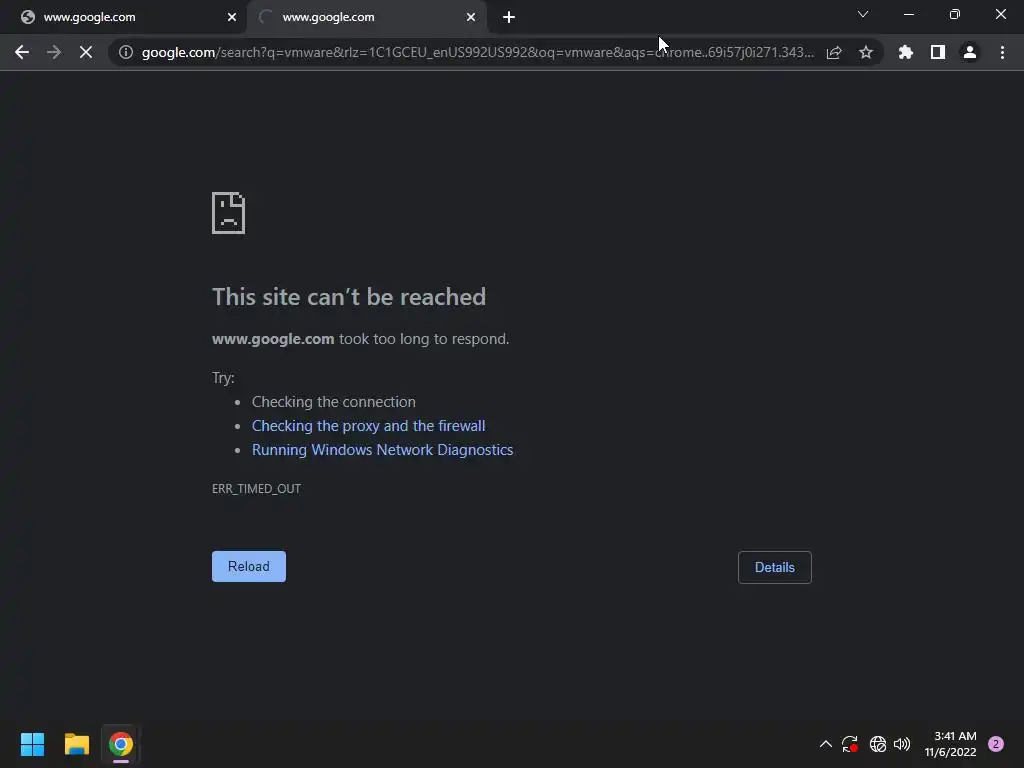View site information icon in address bar
The width and height of the screenshot is (1024, 768).
(126, 52)
